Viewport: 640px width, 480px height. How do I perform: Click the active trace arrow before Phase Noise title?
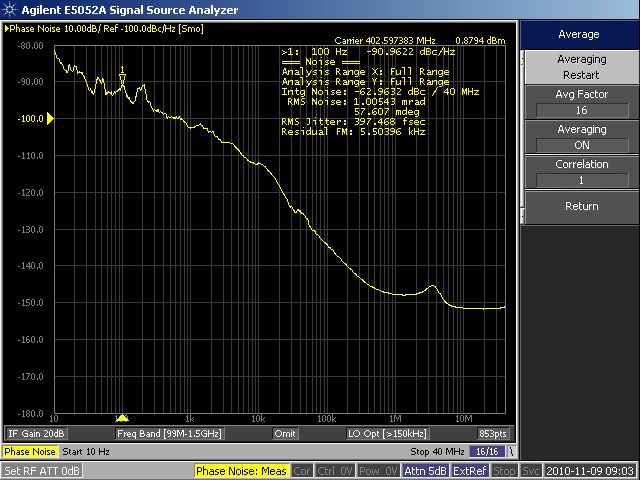point(7,29)
